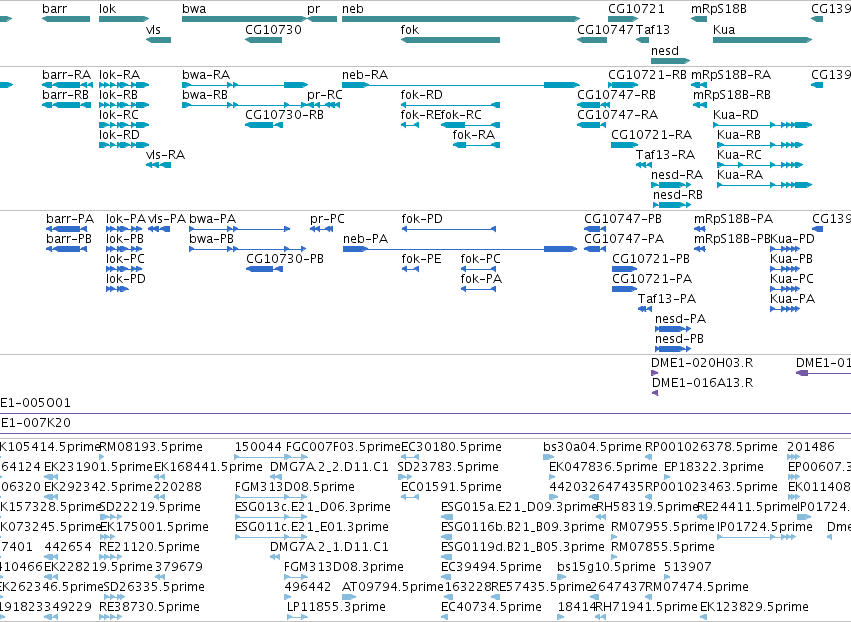Screen dimensions: 851x622
Task: Open the mRpS18B-RB transcript label
Action: point(732,94)
